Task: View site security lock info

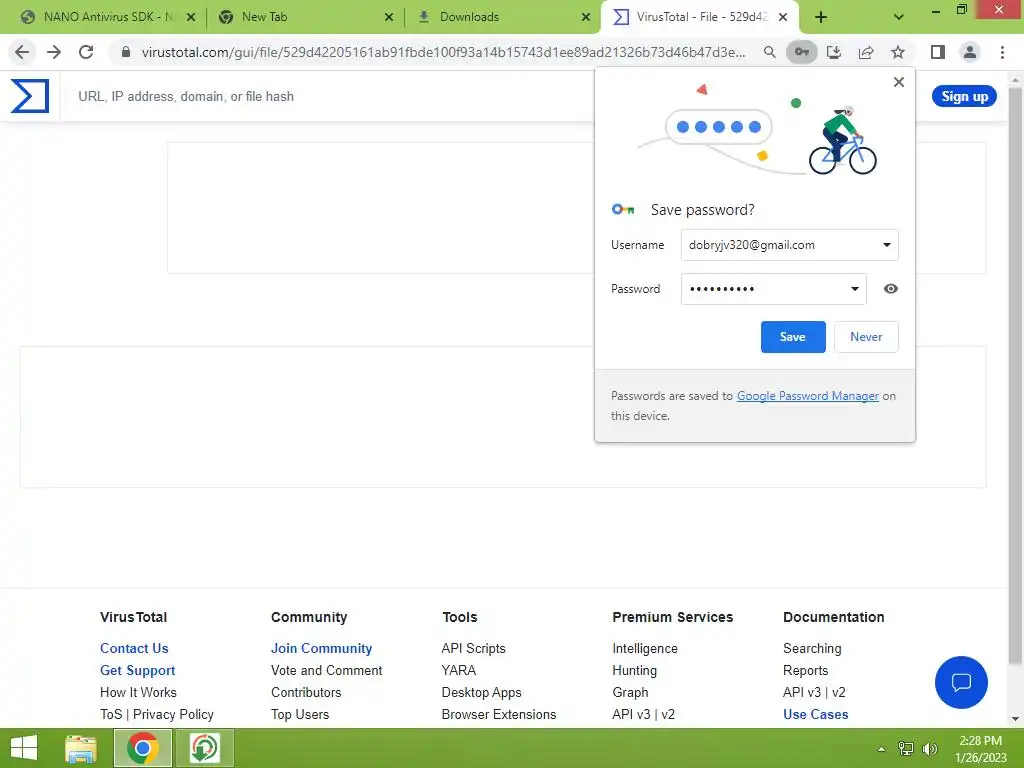Action: (126, 52)
